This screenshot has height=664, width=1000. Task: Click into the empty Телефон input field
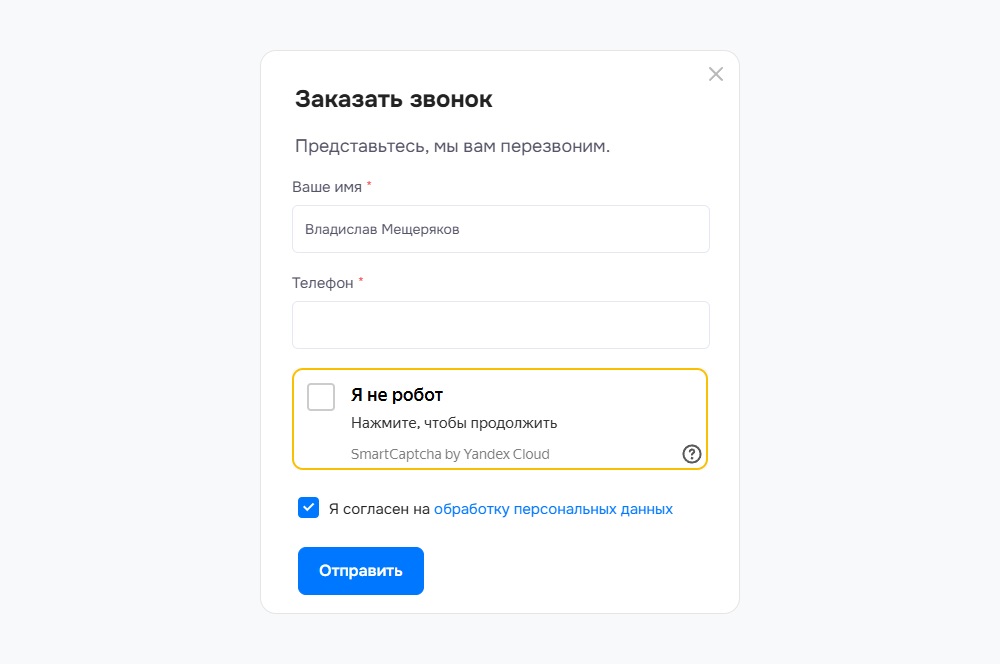pyautogui.click(x=501, y=325)
